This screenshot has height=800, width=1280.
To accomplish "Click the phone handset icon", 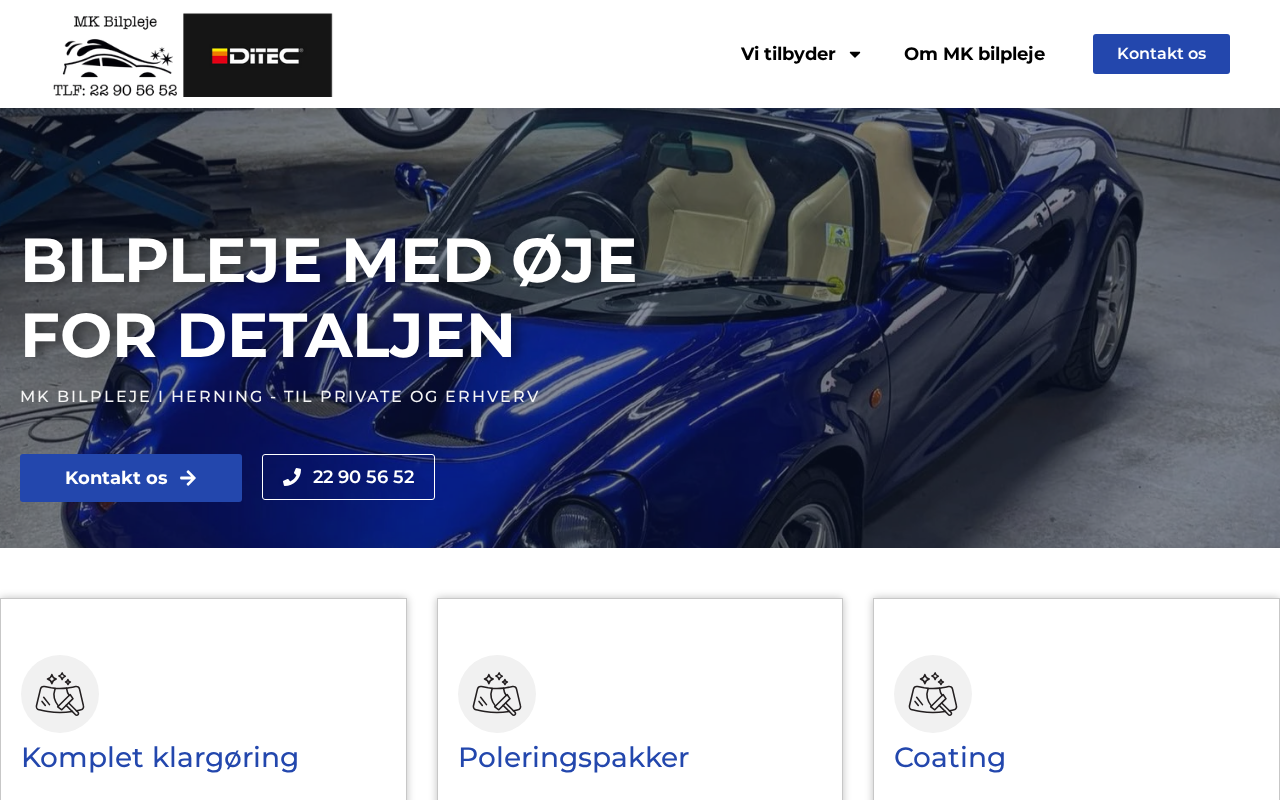I will coord(292,477).
